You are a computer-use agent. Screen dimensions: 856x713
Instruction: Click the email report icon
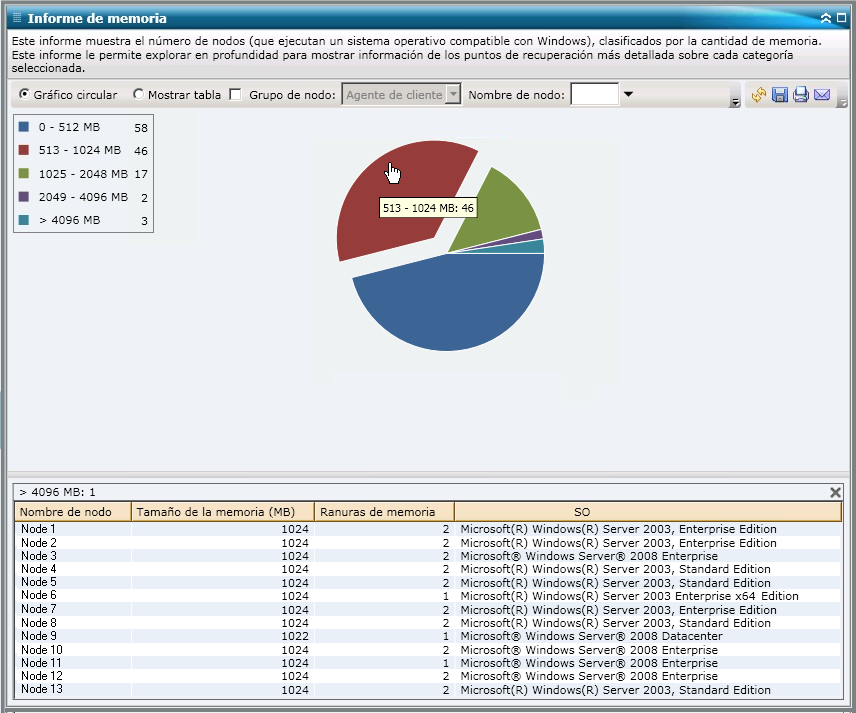coord(822,95)
